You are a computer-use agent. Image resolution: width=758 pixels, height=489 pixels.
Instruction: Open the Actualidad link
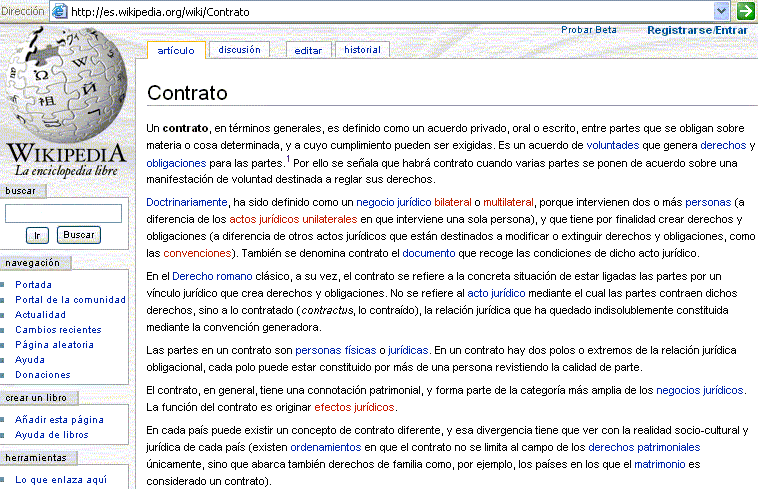pos(40,315)
